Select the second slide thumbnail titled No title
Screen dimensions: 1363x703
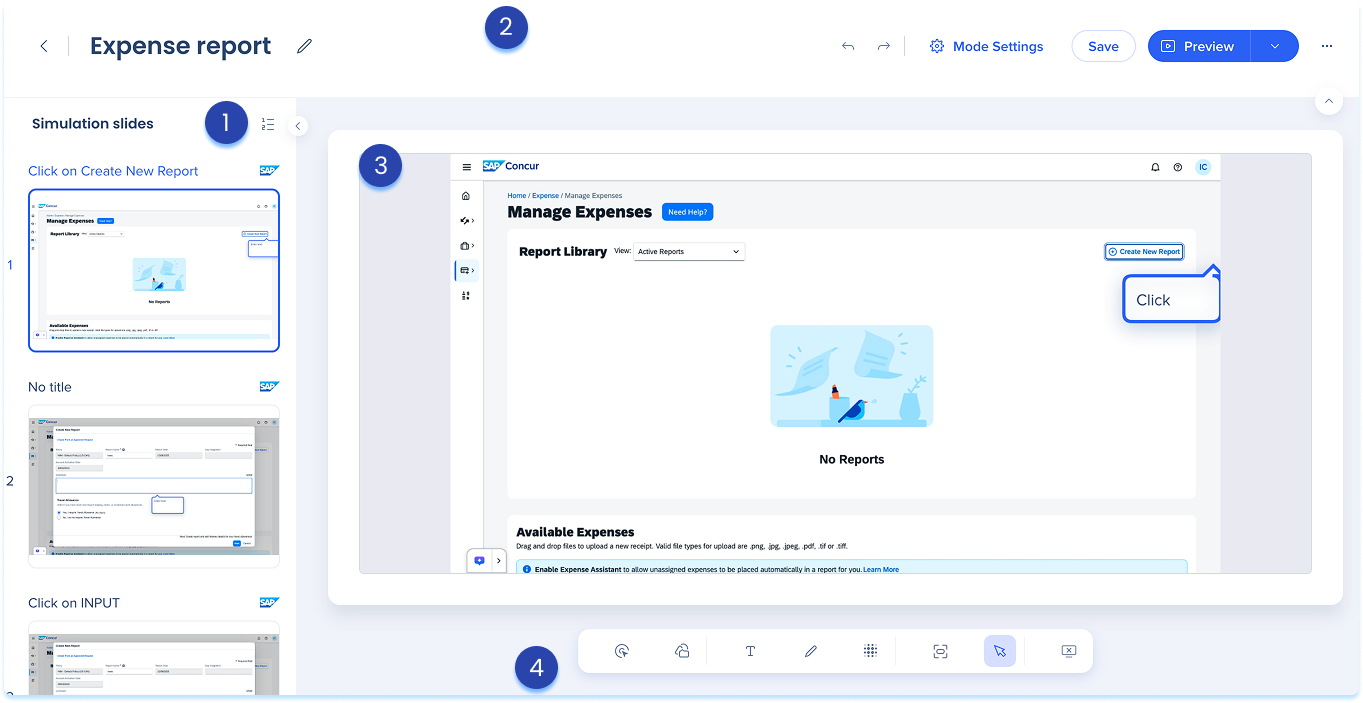click(154, 486)
